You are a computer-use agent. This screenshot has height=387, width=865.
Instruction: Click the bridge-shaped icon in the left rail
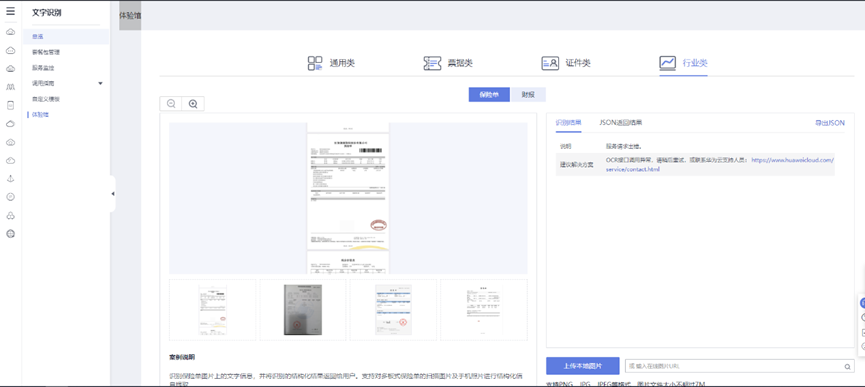click(x=10, y=87)
